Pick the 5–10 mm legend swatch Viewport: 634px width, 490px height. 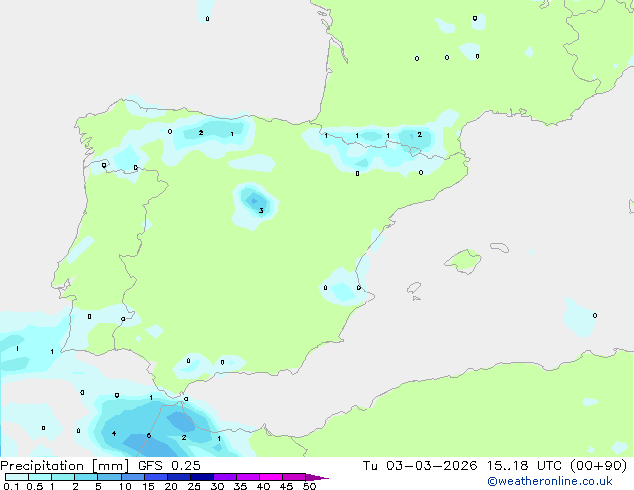(109, 477)
